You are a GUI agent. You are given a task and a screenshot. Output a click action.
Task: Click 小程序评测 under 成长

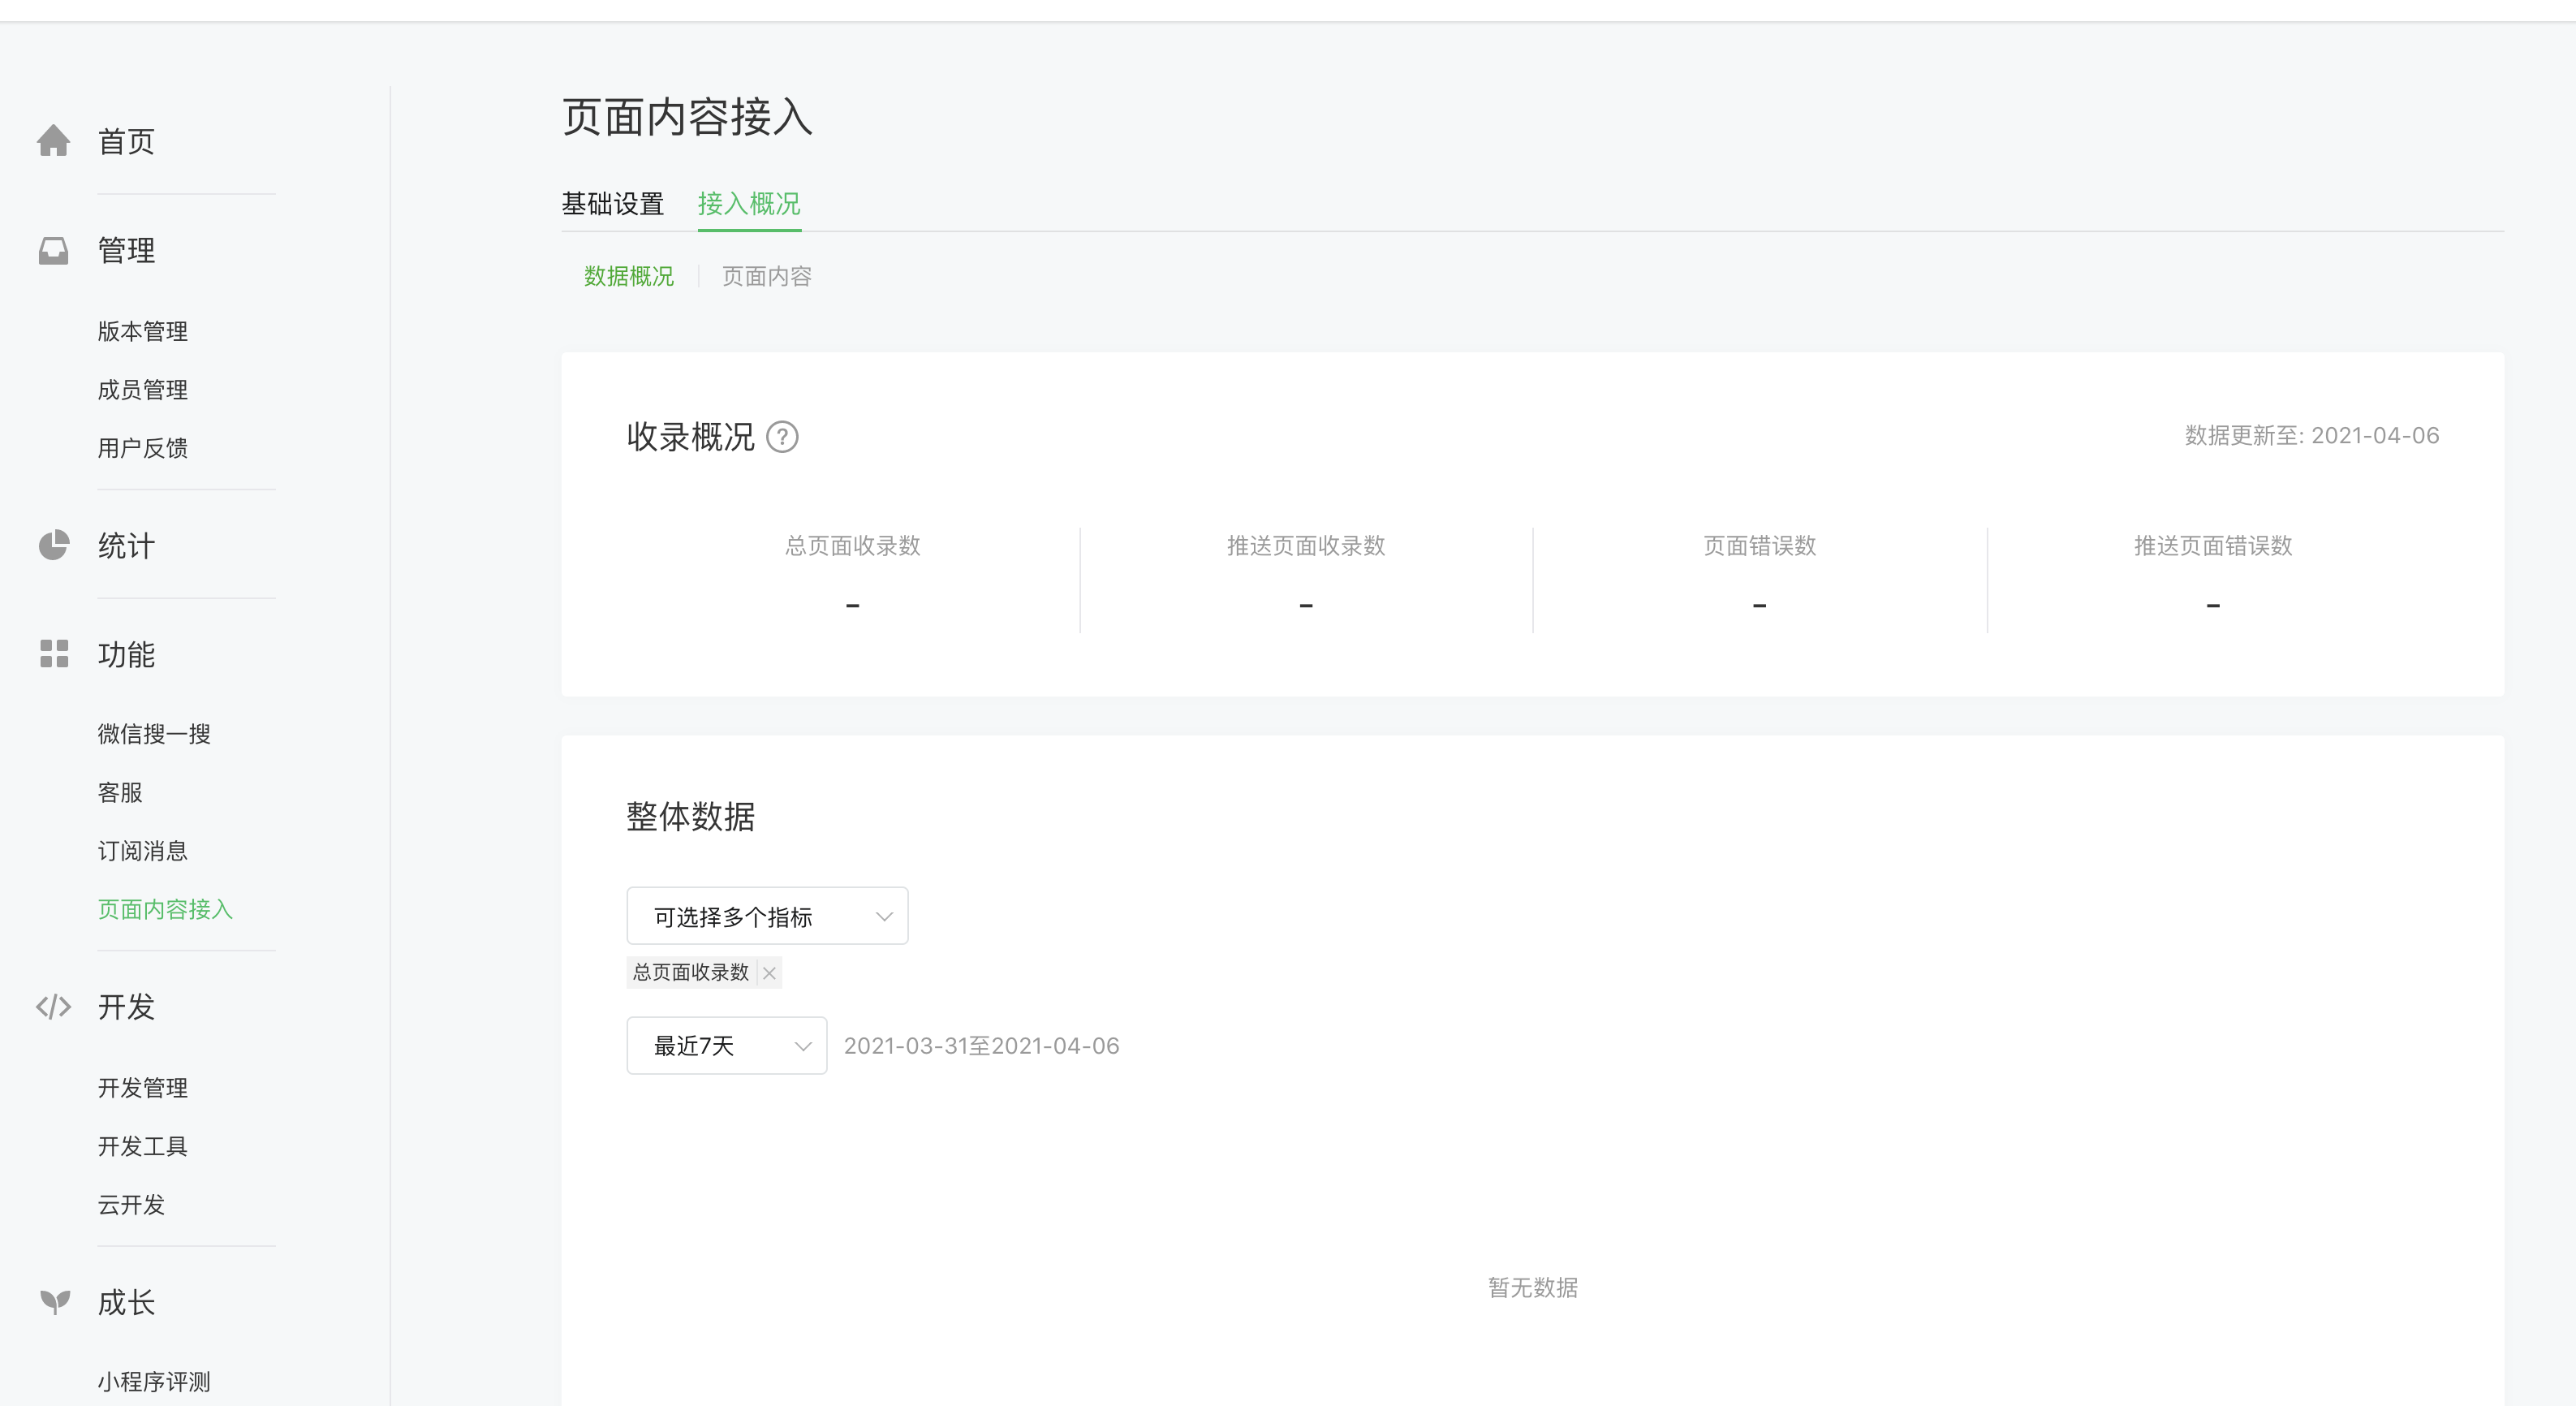pos(154,1382)
